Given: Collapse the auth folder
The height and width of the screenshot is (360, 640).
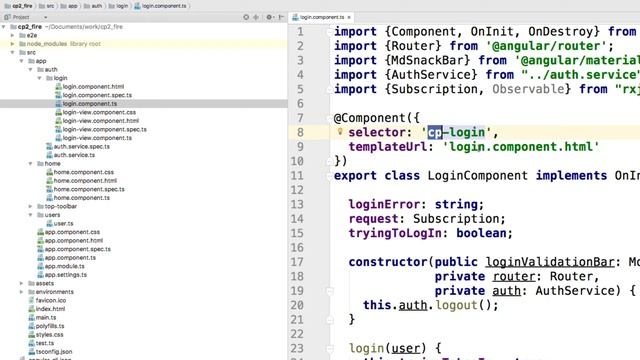Looking at the screenshot, I should point(31,69).
